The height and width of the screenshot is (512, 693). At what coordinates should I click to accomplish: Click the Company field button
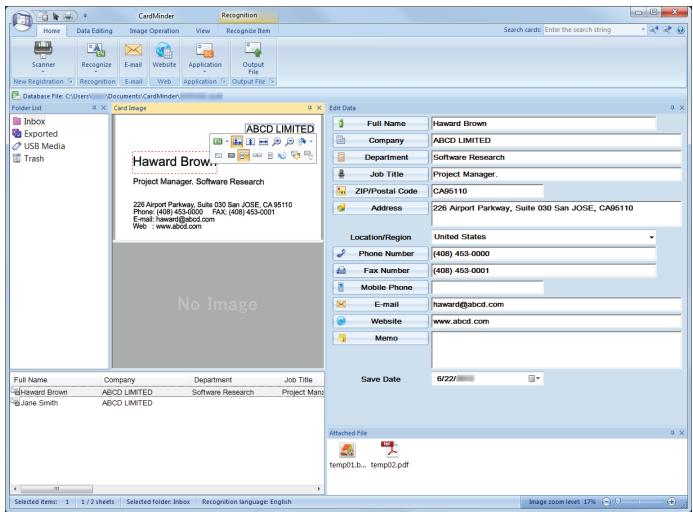[381, 140]
